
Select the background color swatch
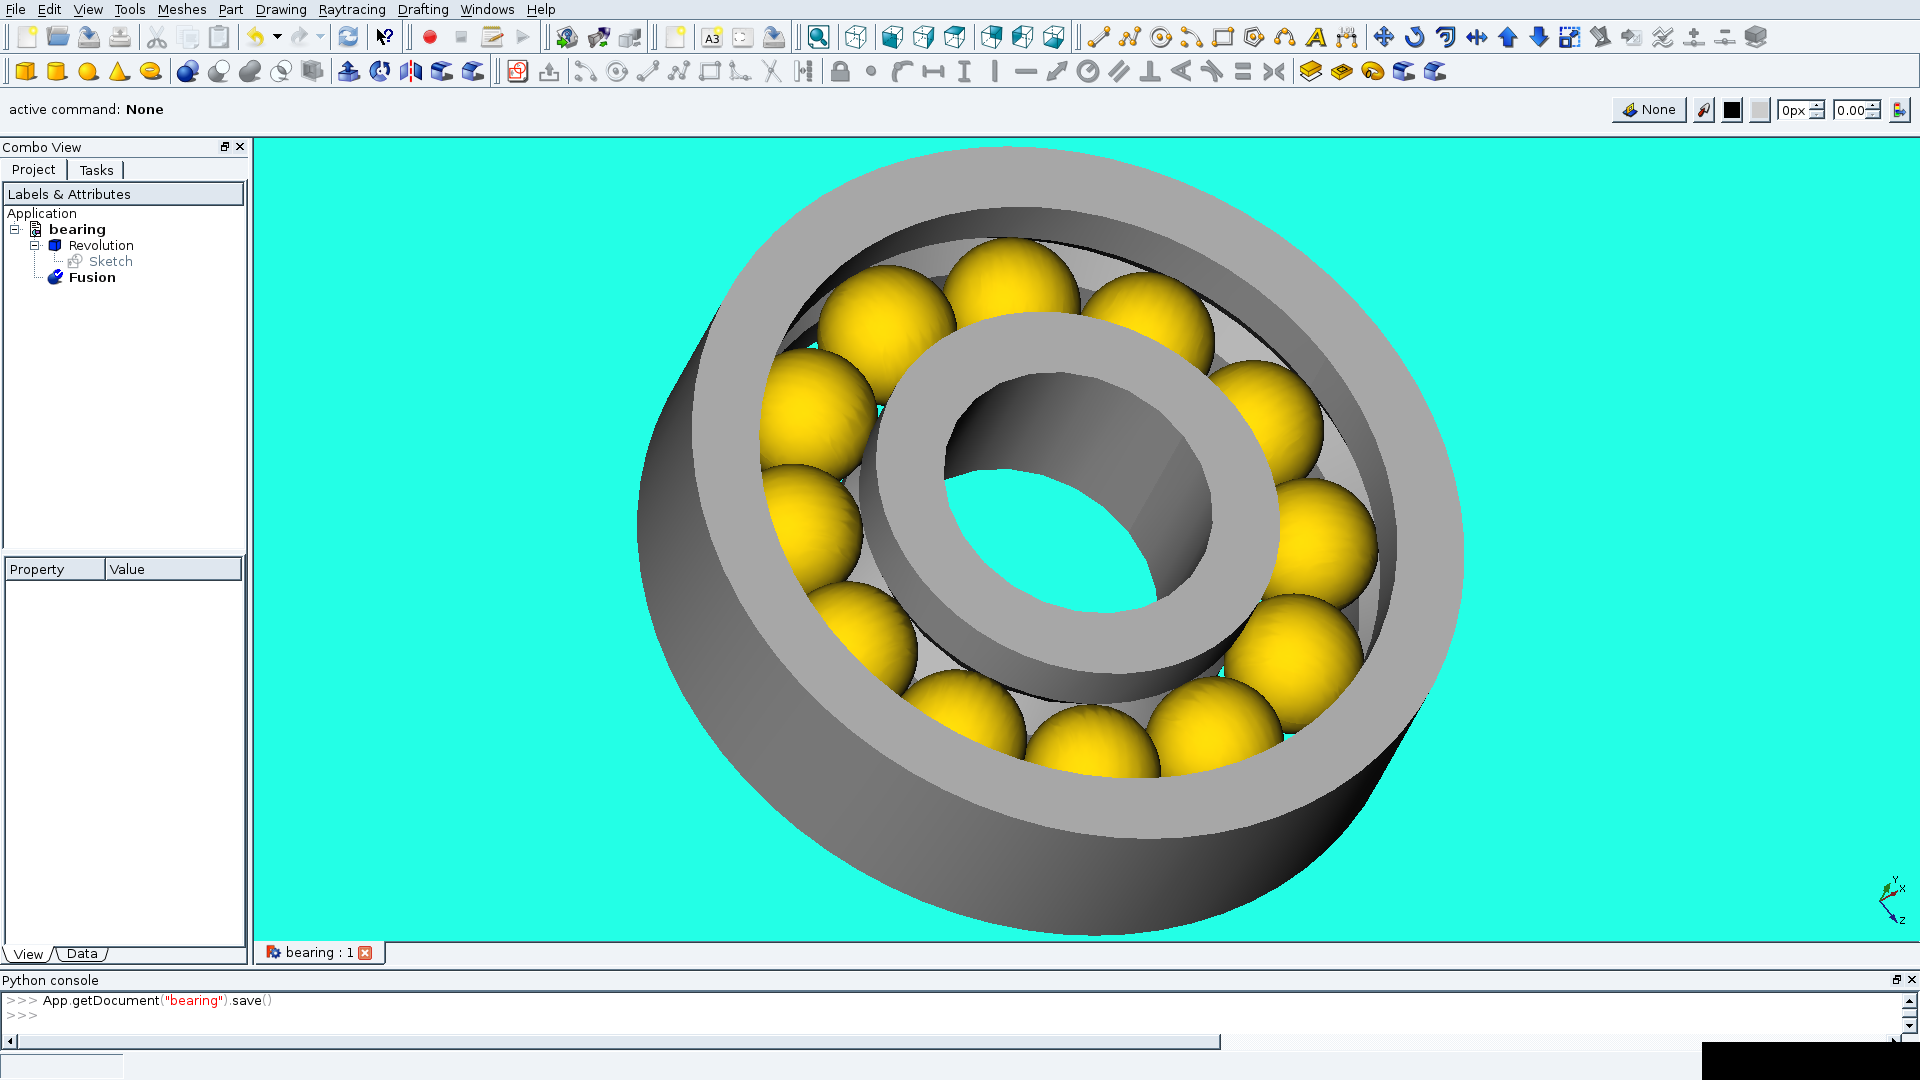[x=1759, y=109]
